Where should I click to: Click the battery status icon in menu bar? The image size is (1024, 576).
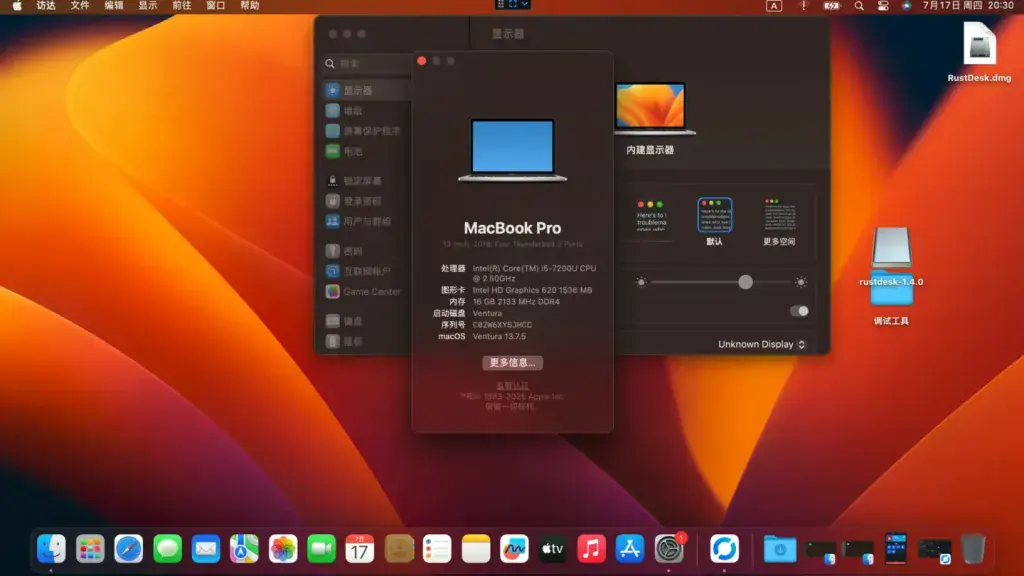tap(831, 6)
